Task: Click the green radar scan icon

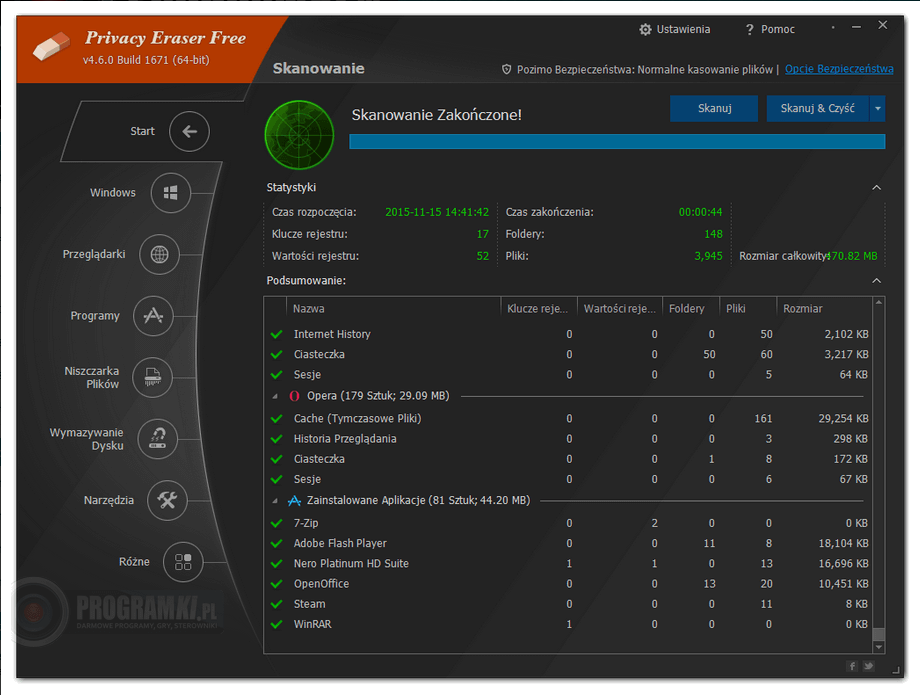Action: click(299, 135)
